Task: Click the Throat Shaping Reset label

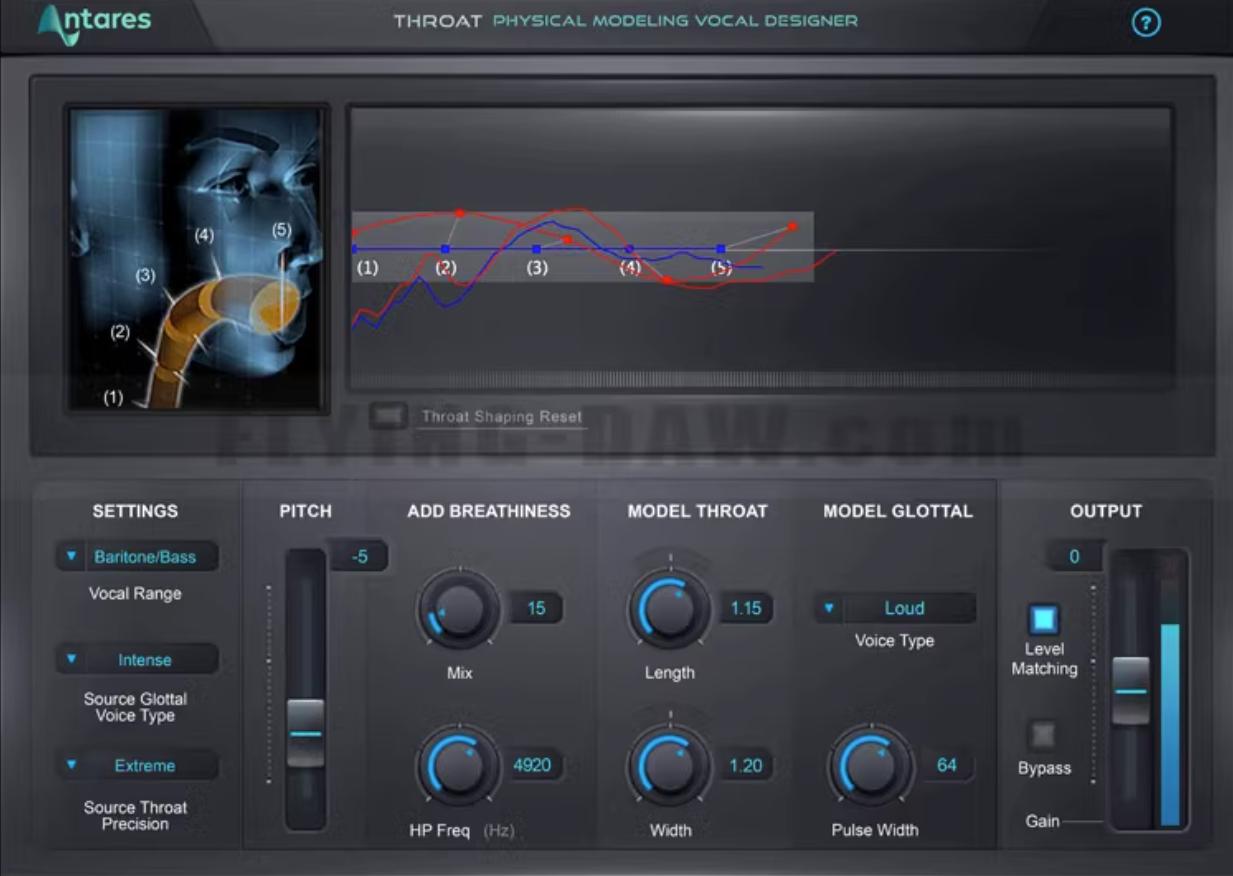Action: 503,416
